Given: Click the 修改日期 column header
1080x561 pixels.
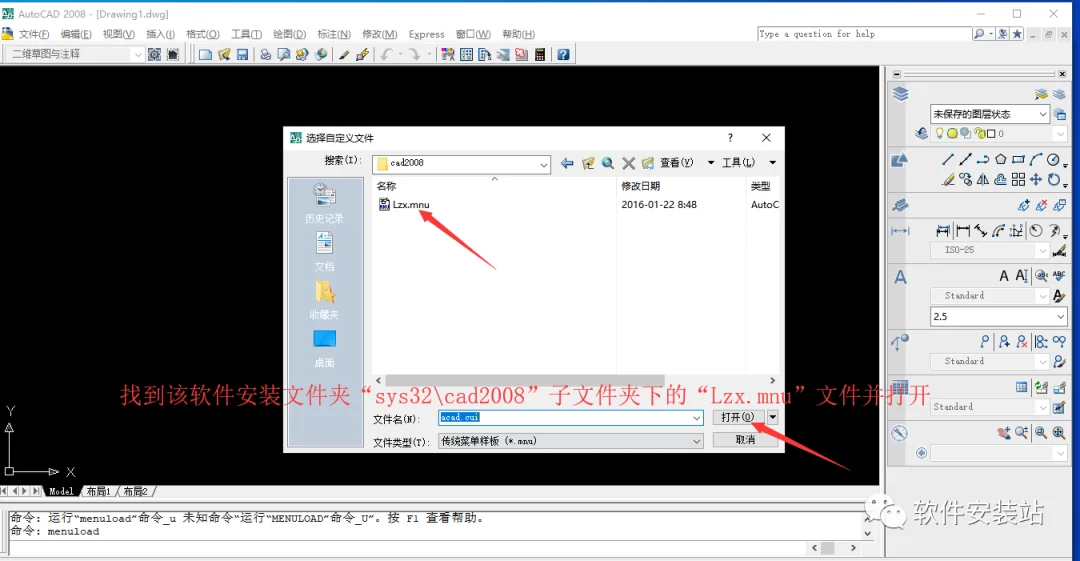Looking at the screenshot, I should coord(641,186).
